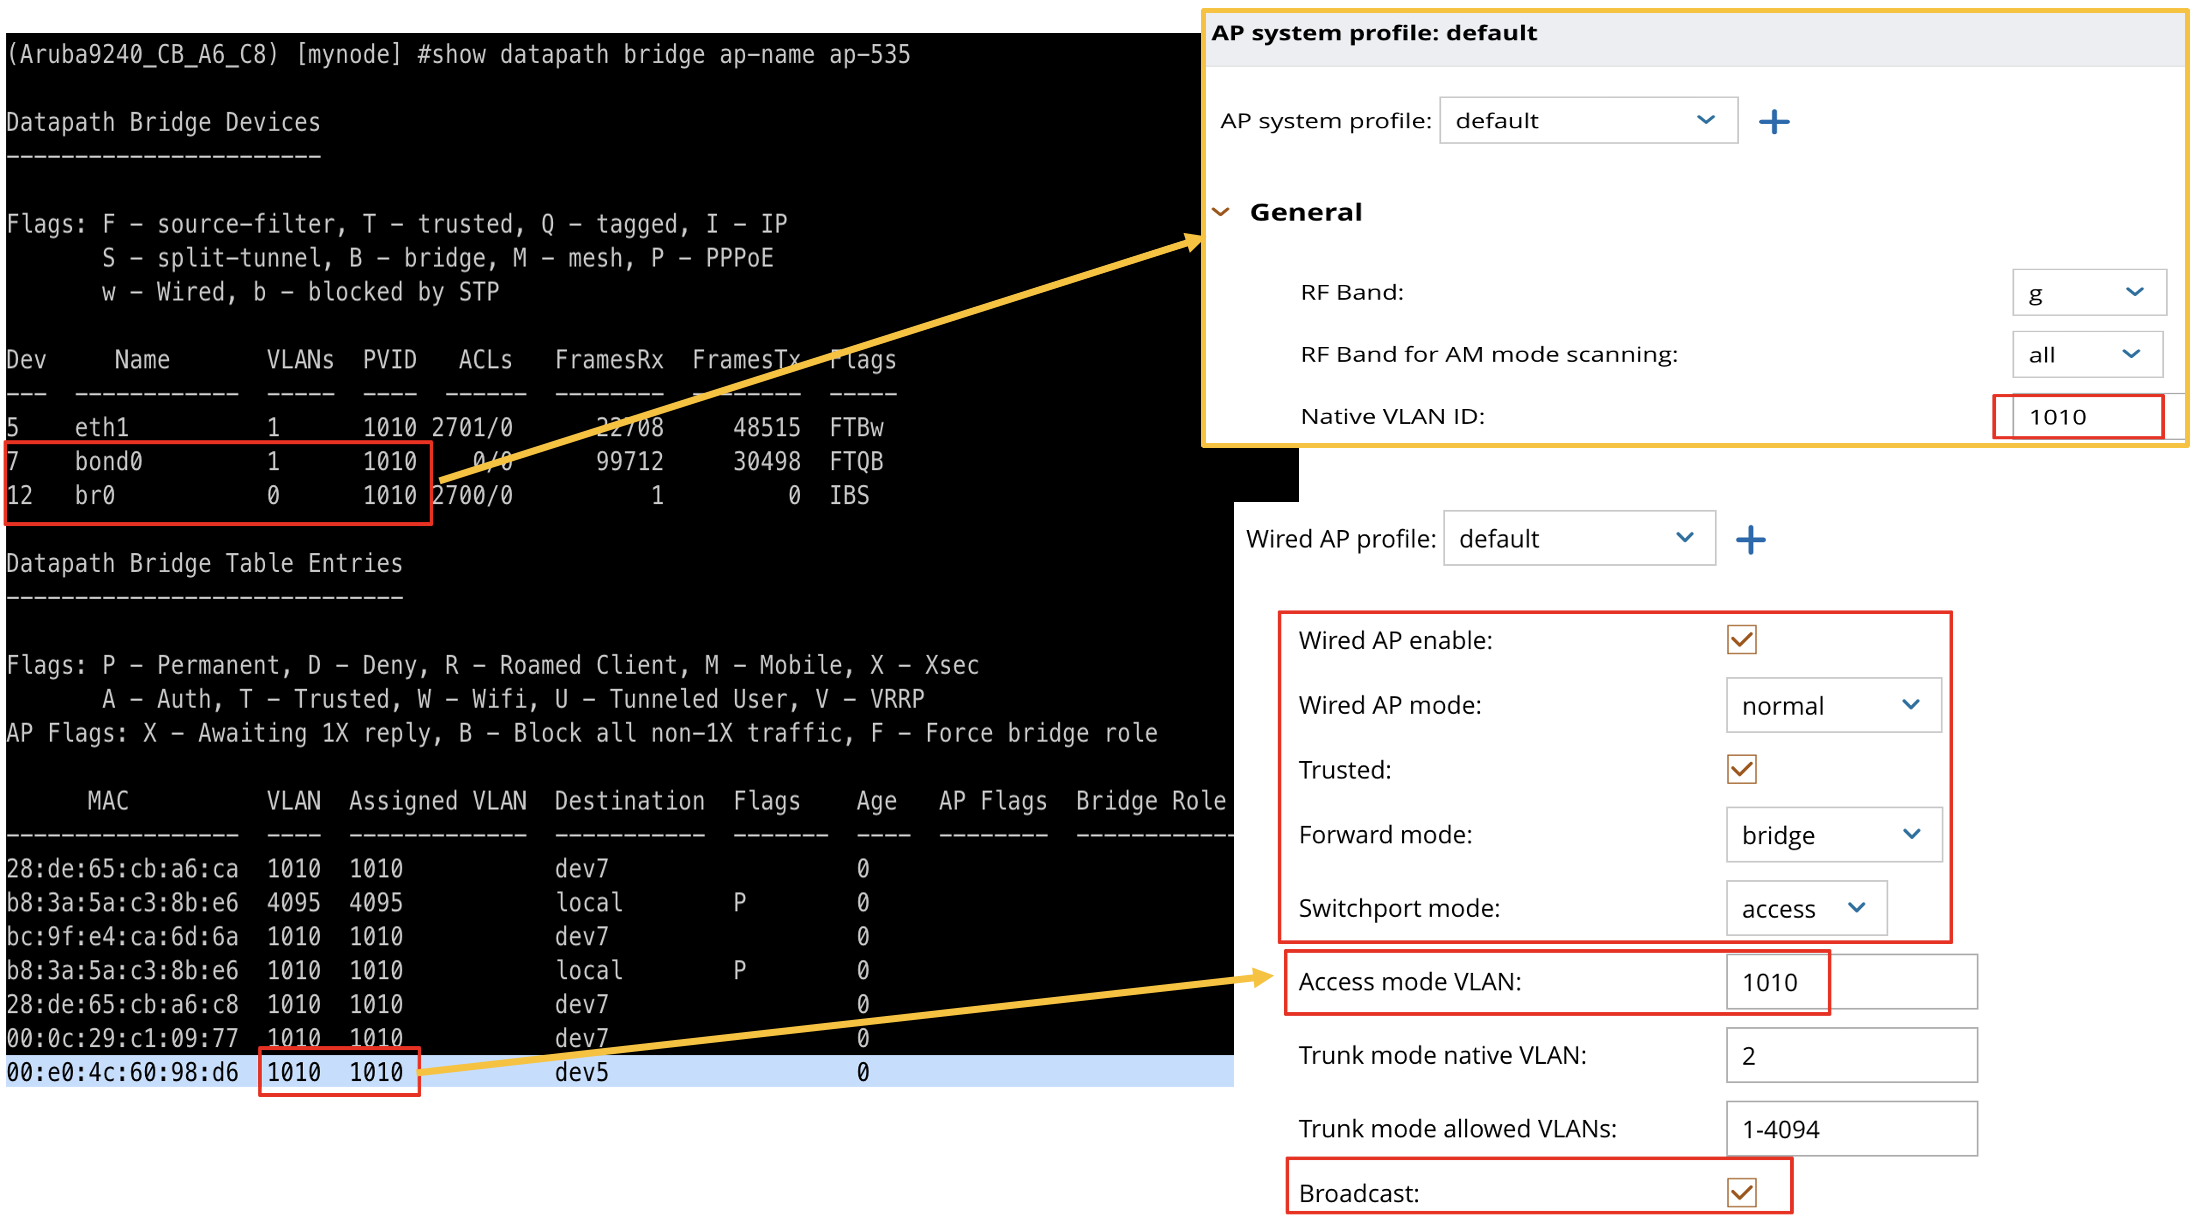This screenshot has height=1224, width=2196.
Task: Add a new AP system profile with plus icon
Action: pos(1774,122)
